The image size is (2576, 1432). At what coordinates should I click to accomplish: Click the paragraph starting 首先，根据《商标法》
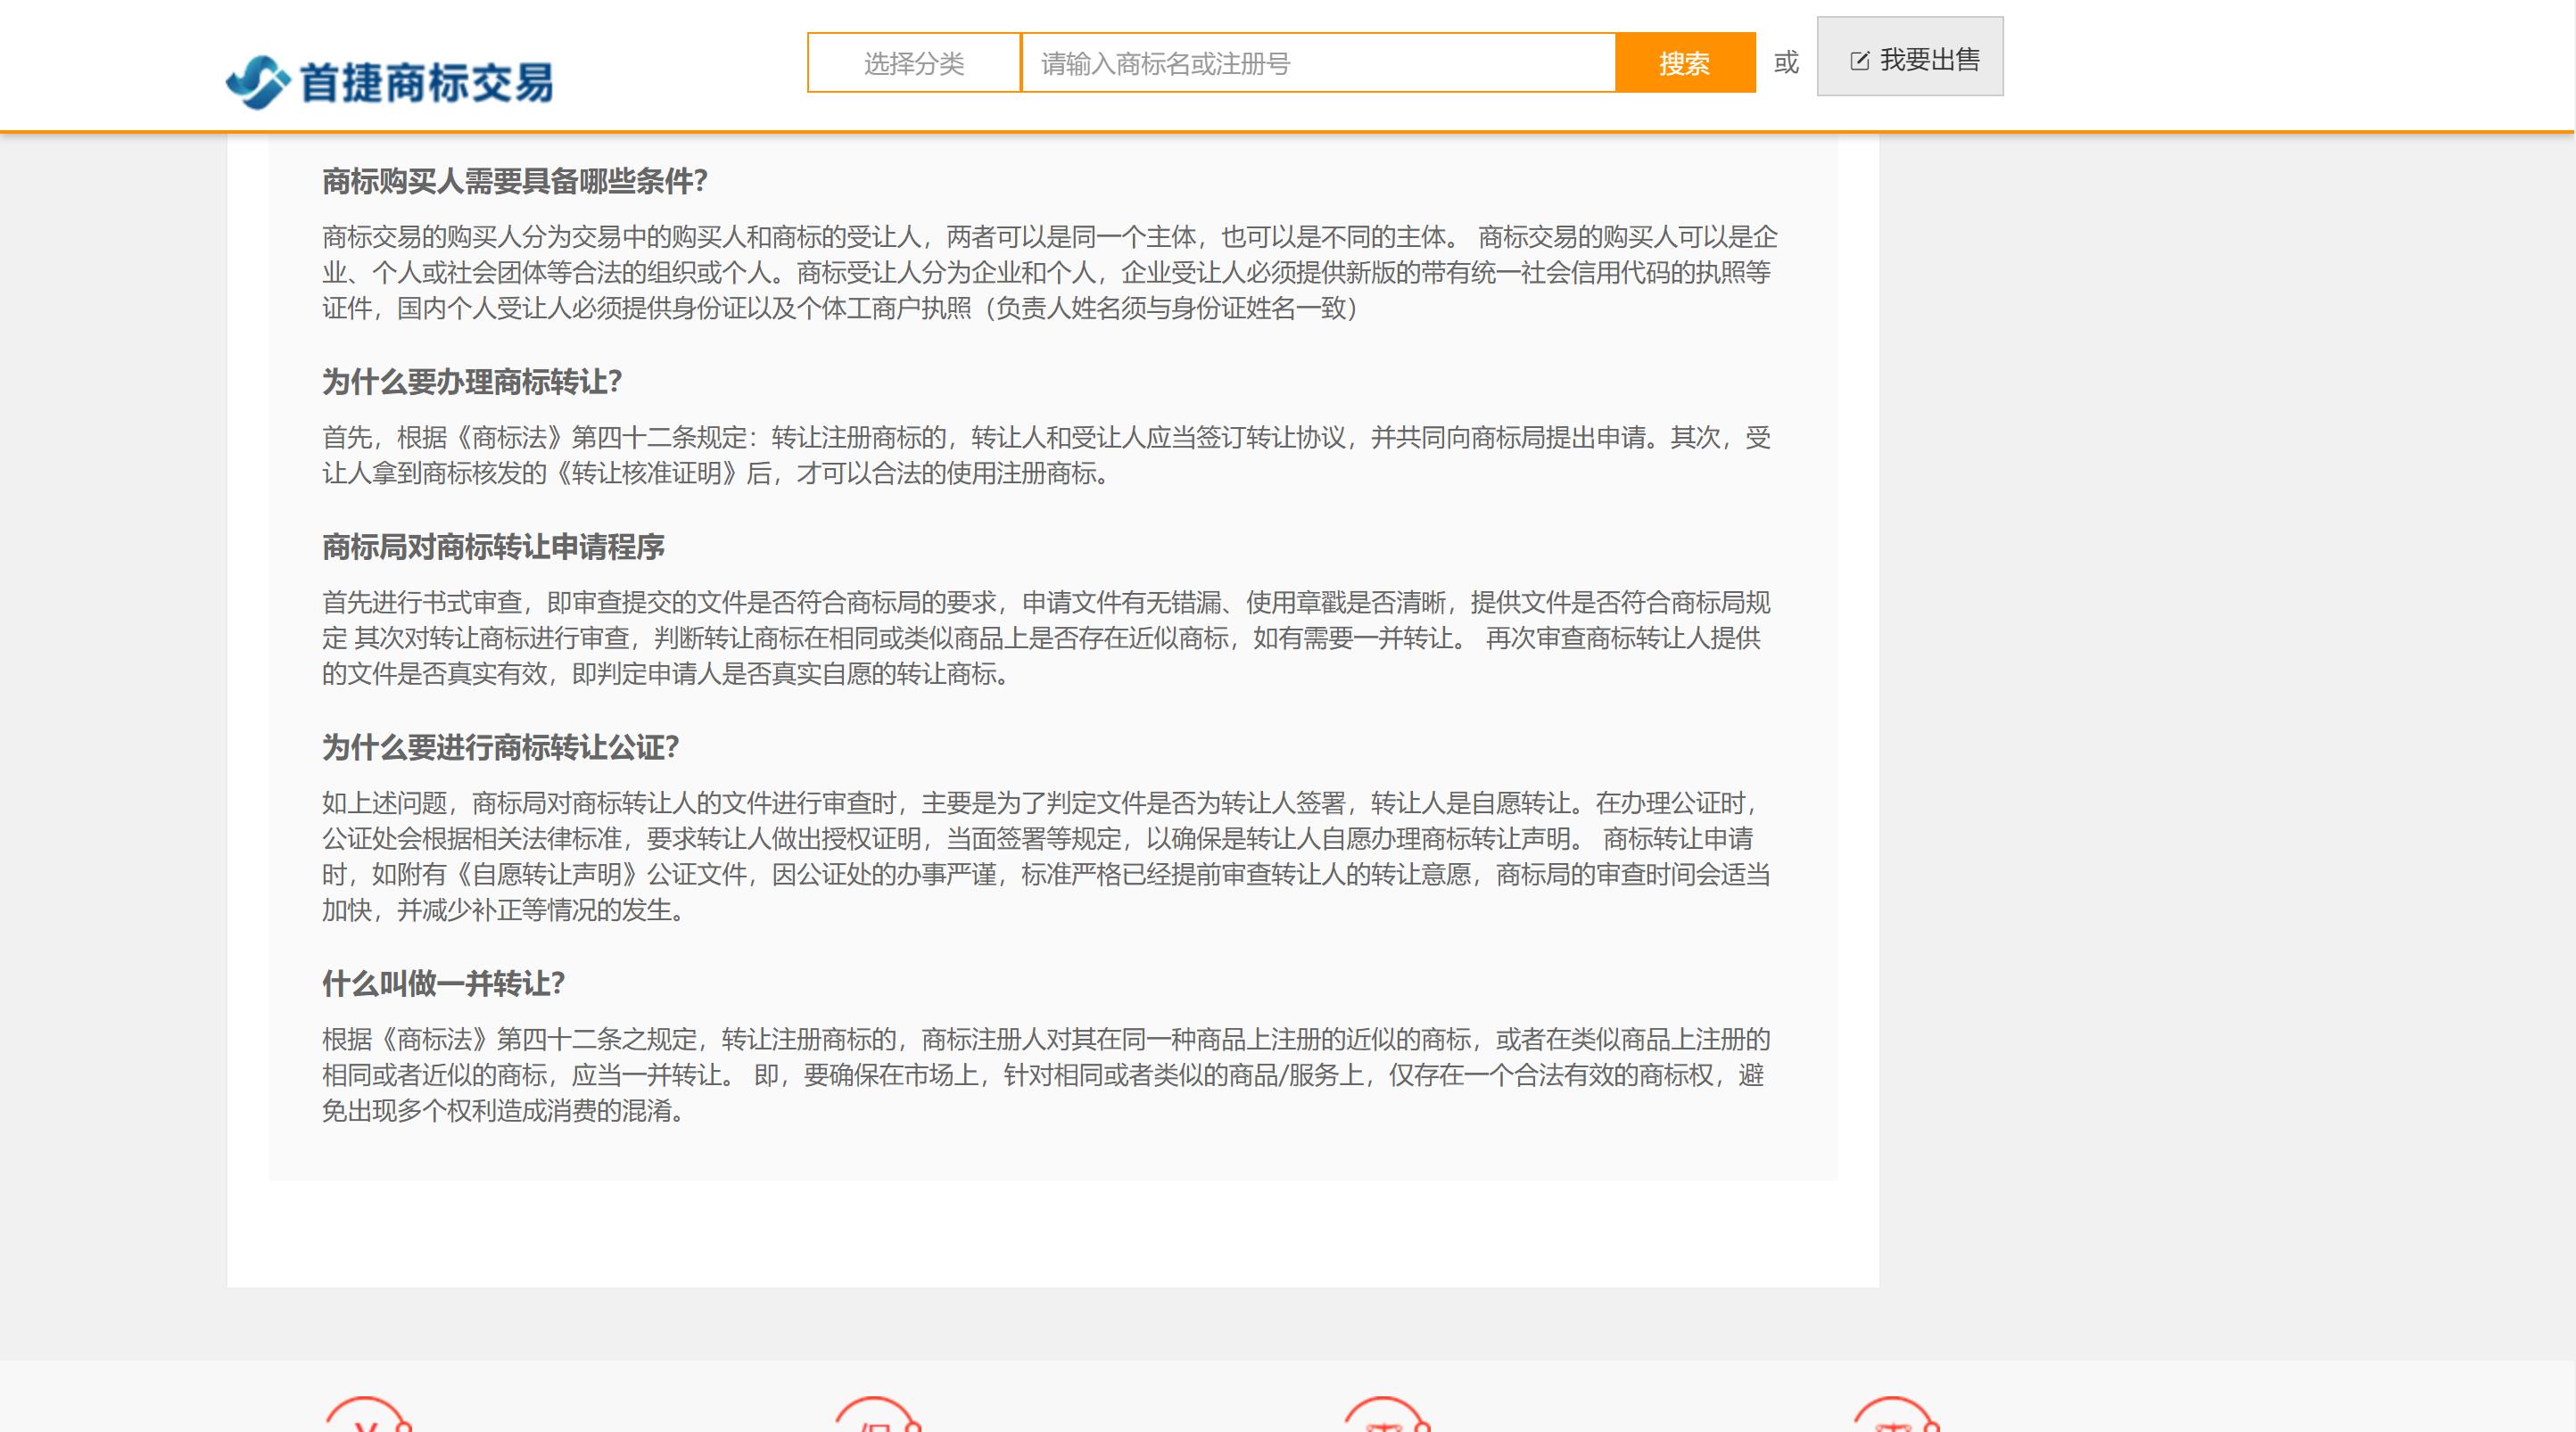click(1046, 455)
